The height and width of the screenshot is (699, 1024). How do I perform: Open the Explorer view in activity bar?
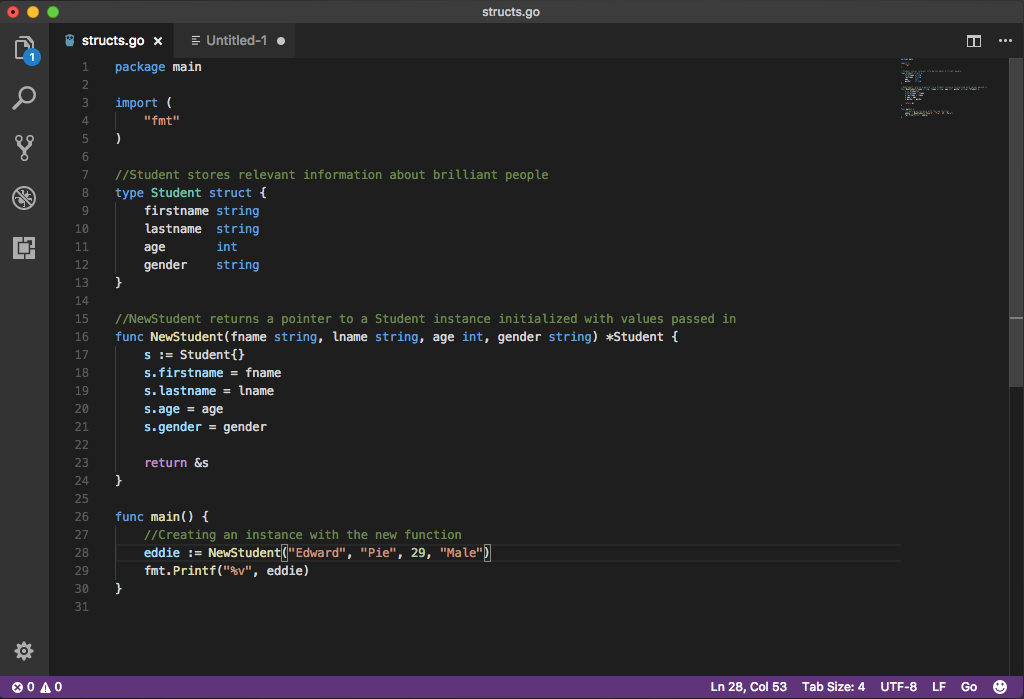coord(24,48)
